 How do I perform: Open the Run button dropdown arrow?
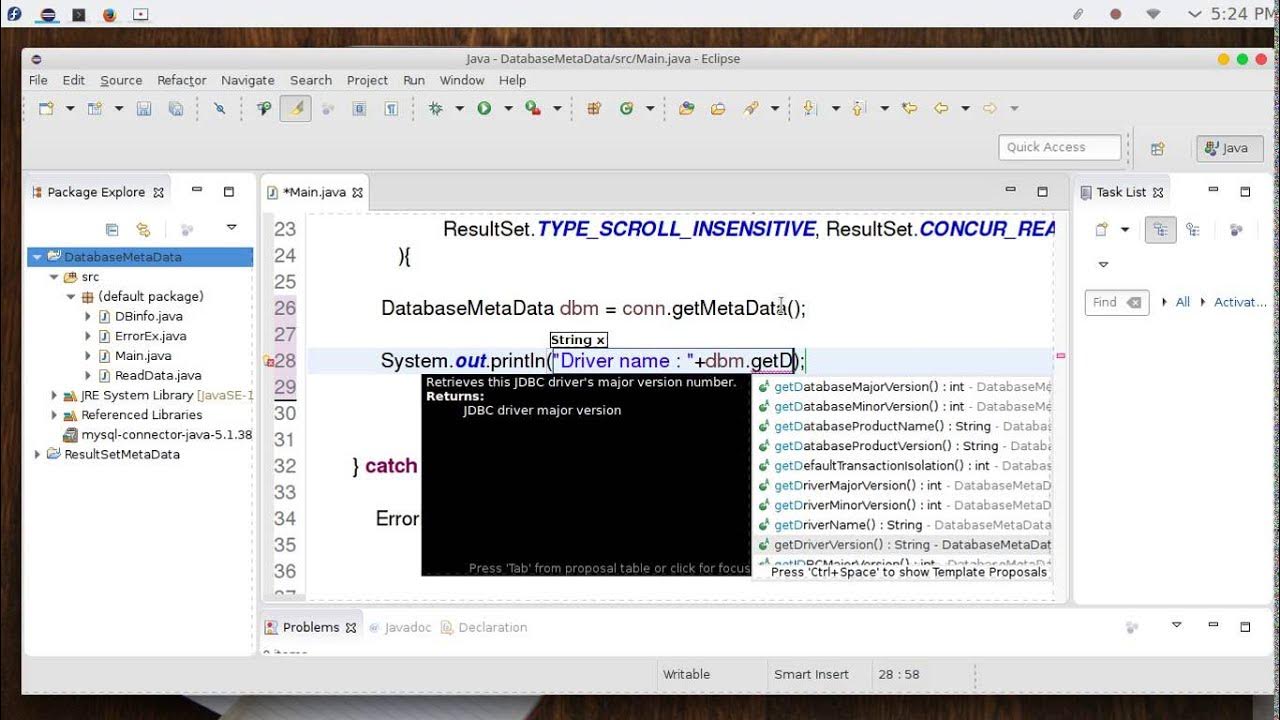click(x=508, y=108)
